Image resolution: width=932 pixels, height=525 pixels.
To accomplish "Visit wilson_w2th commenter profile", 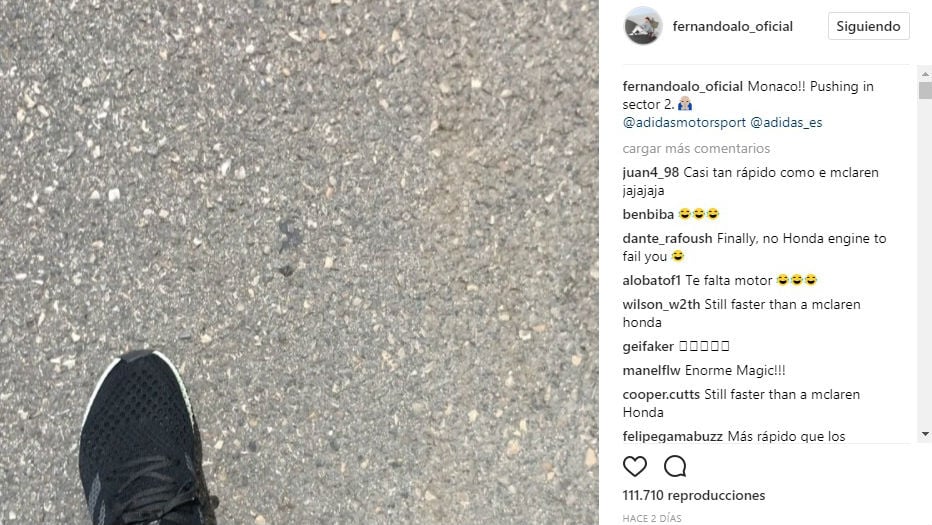I will pyautogui.click(x=661, y=304).
